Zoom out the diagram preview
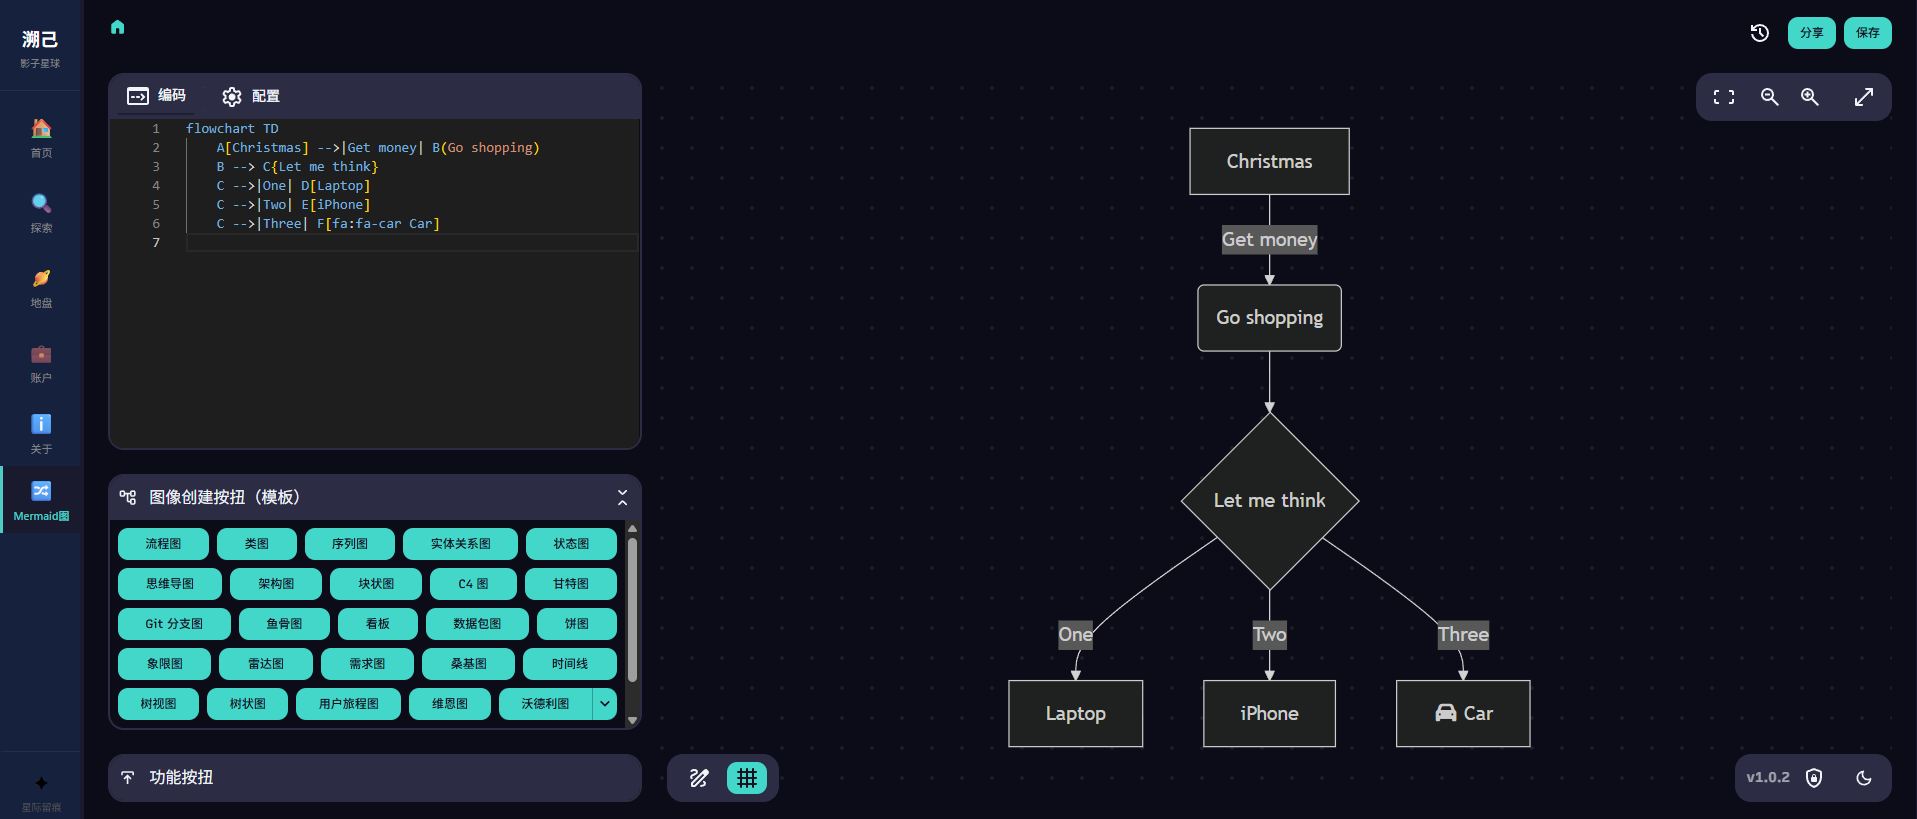1917x819 pixels. pyautogui.click(x=1770, y=97)
